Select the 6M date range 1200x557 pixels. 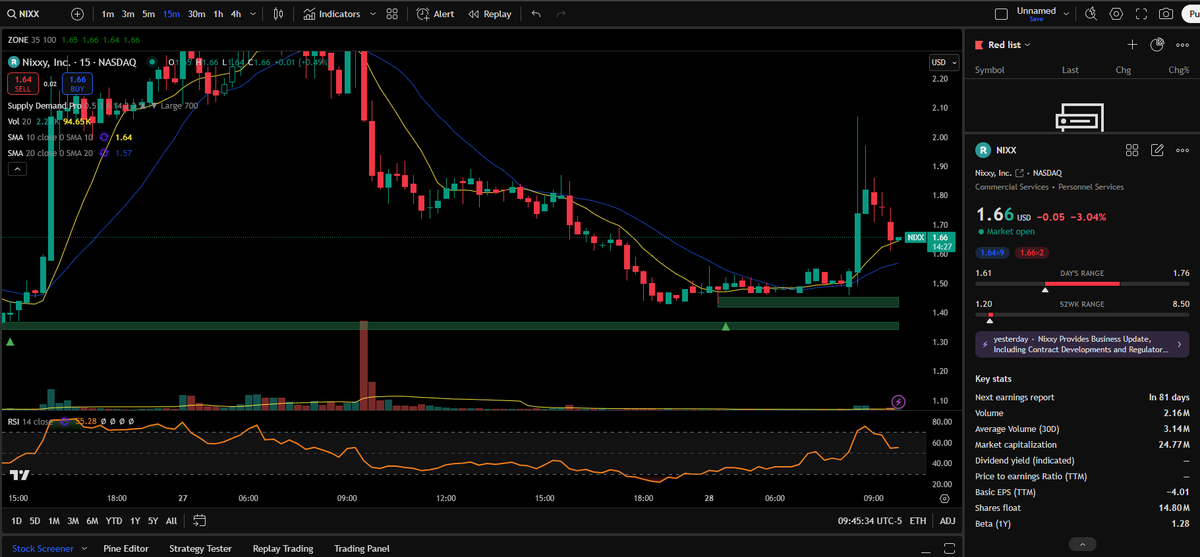[92, 521]
